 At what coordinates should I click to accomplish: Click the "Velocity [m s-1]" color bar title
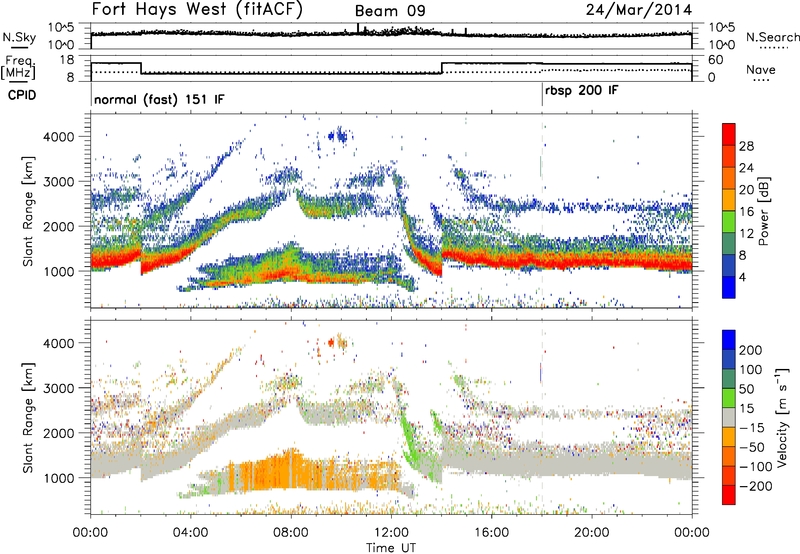click(x=782, y=418)
